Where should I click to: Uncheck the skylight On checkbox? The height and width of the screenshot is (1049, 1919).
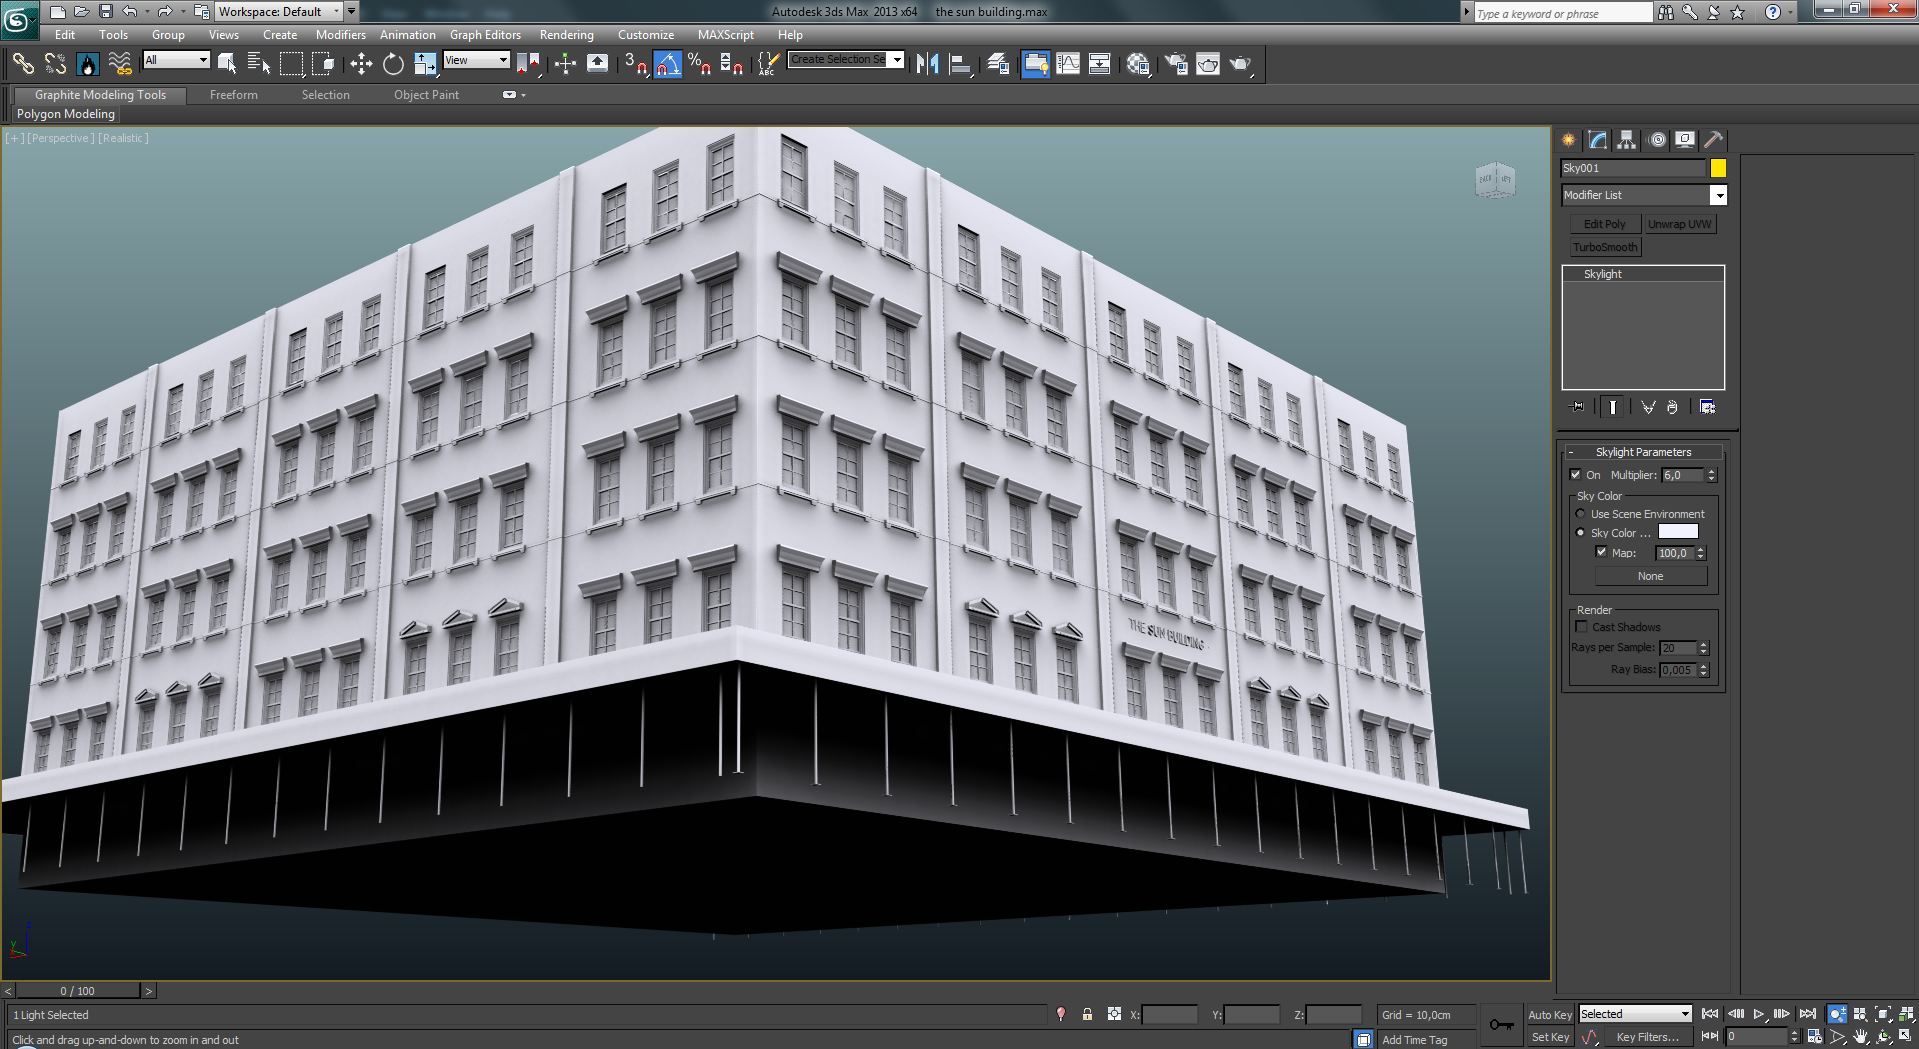1576,475
